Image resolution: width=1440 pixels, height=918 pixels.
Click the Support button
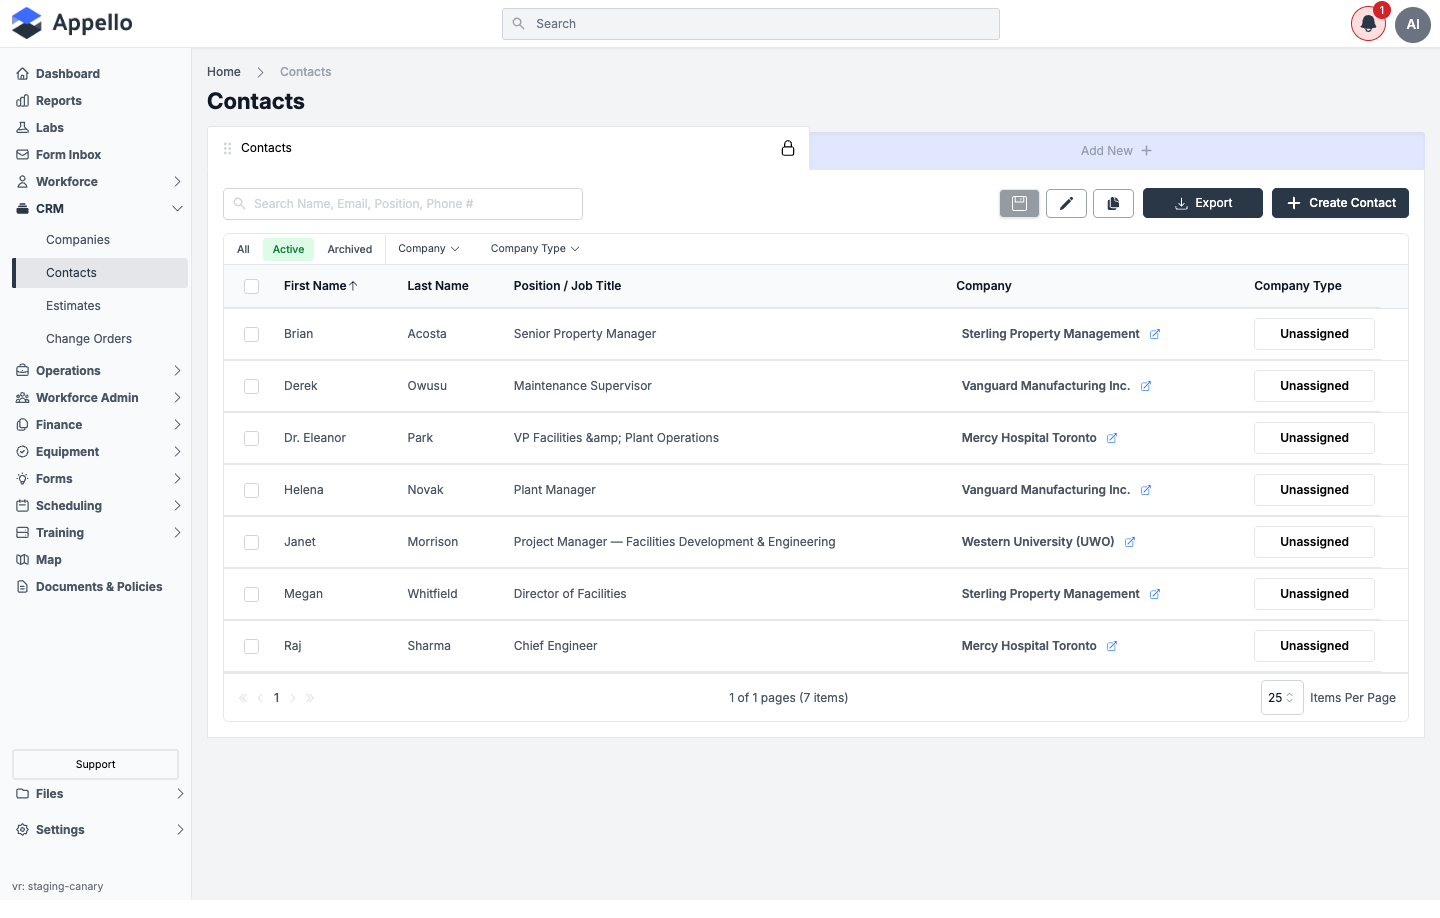coord(95,764)
